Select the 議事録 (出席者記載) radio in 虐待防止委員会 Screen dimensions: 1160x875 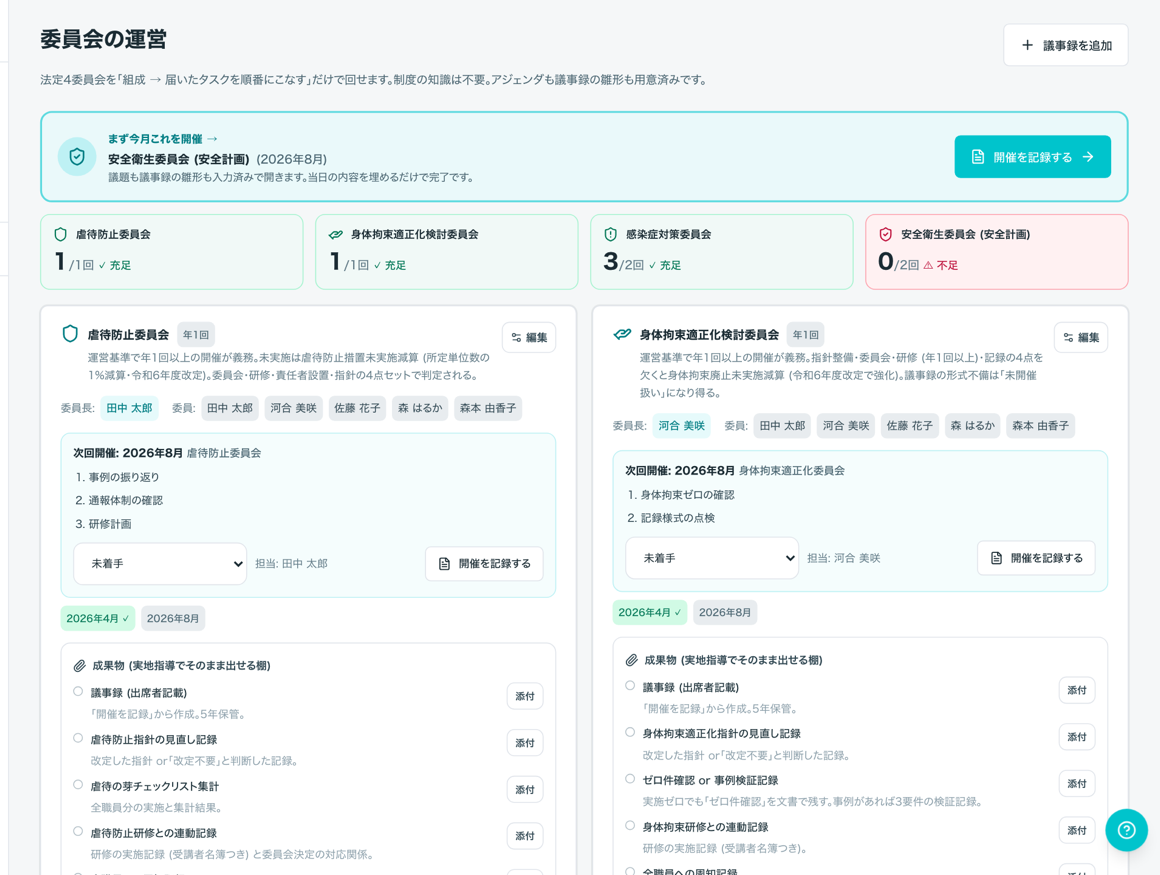(x=78, y=692)
